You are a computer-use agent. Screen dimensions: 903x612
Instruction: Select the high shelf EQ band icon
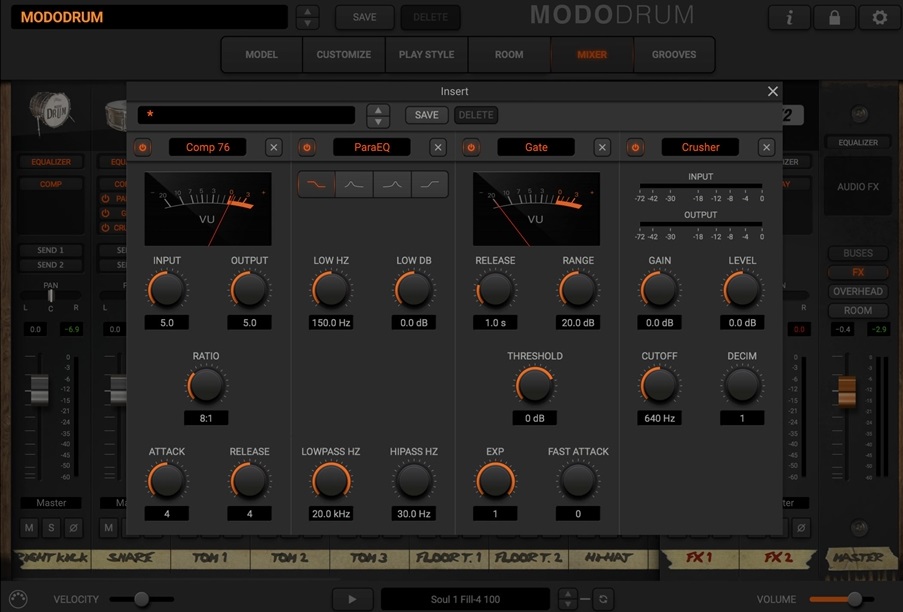pos(430,185)
